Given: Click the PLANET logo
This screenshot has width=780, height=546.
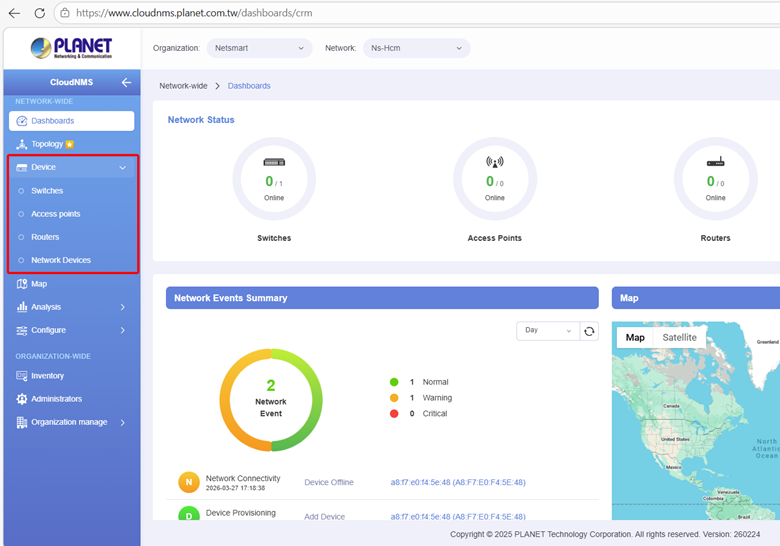Looking at the screenshot, I should (71, 48).
